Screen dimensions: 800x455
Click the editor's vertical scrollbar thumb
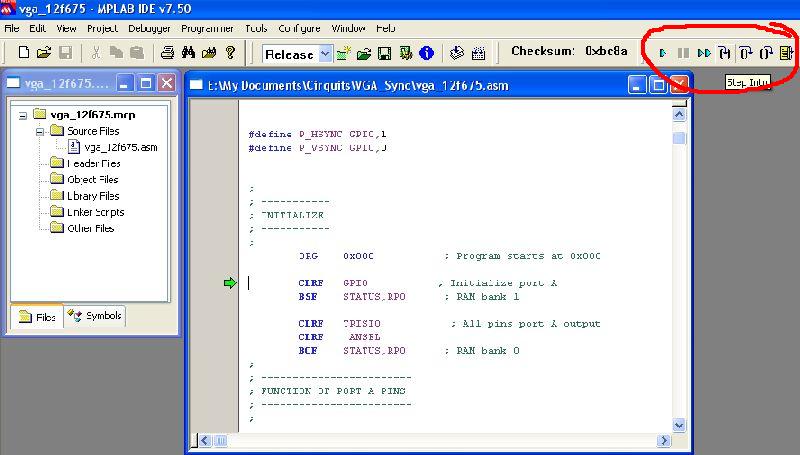[679, 139]
